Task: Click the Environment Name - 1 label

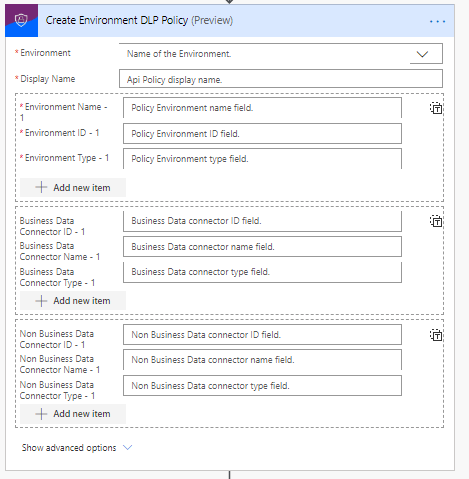Action: 63,112
